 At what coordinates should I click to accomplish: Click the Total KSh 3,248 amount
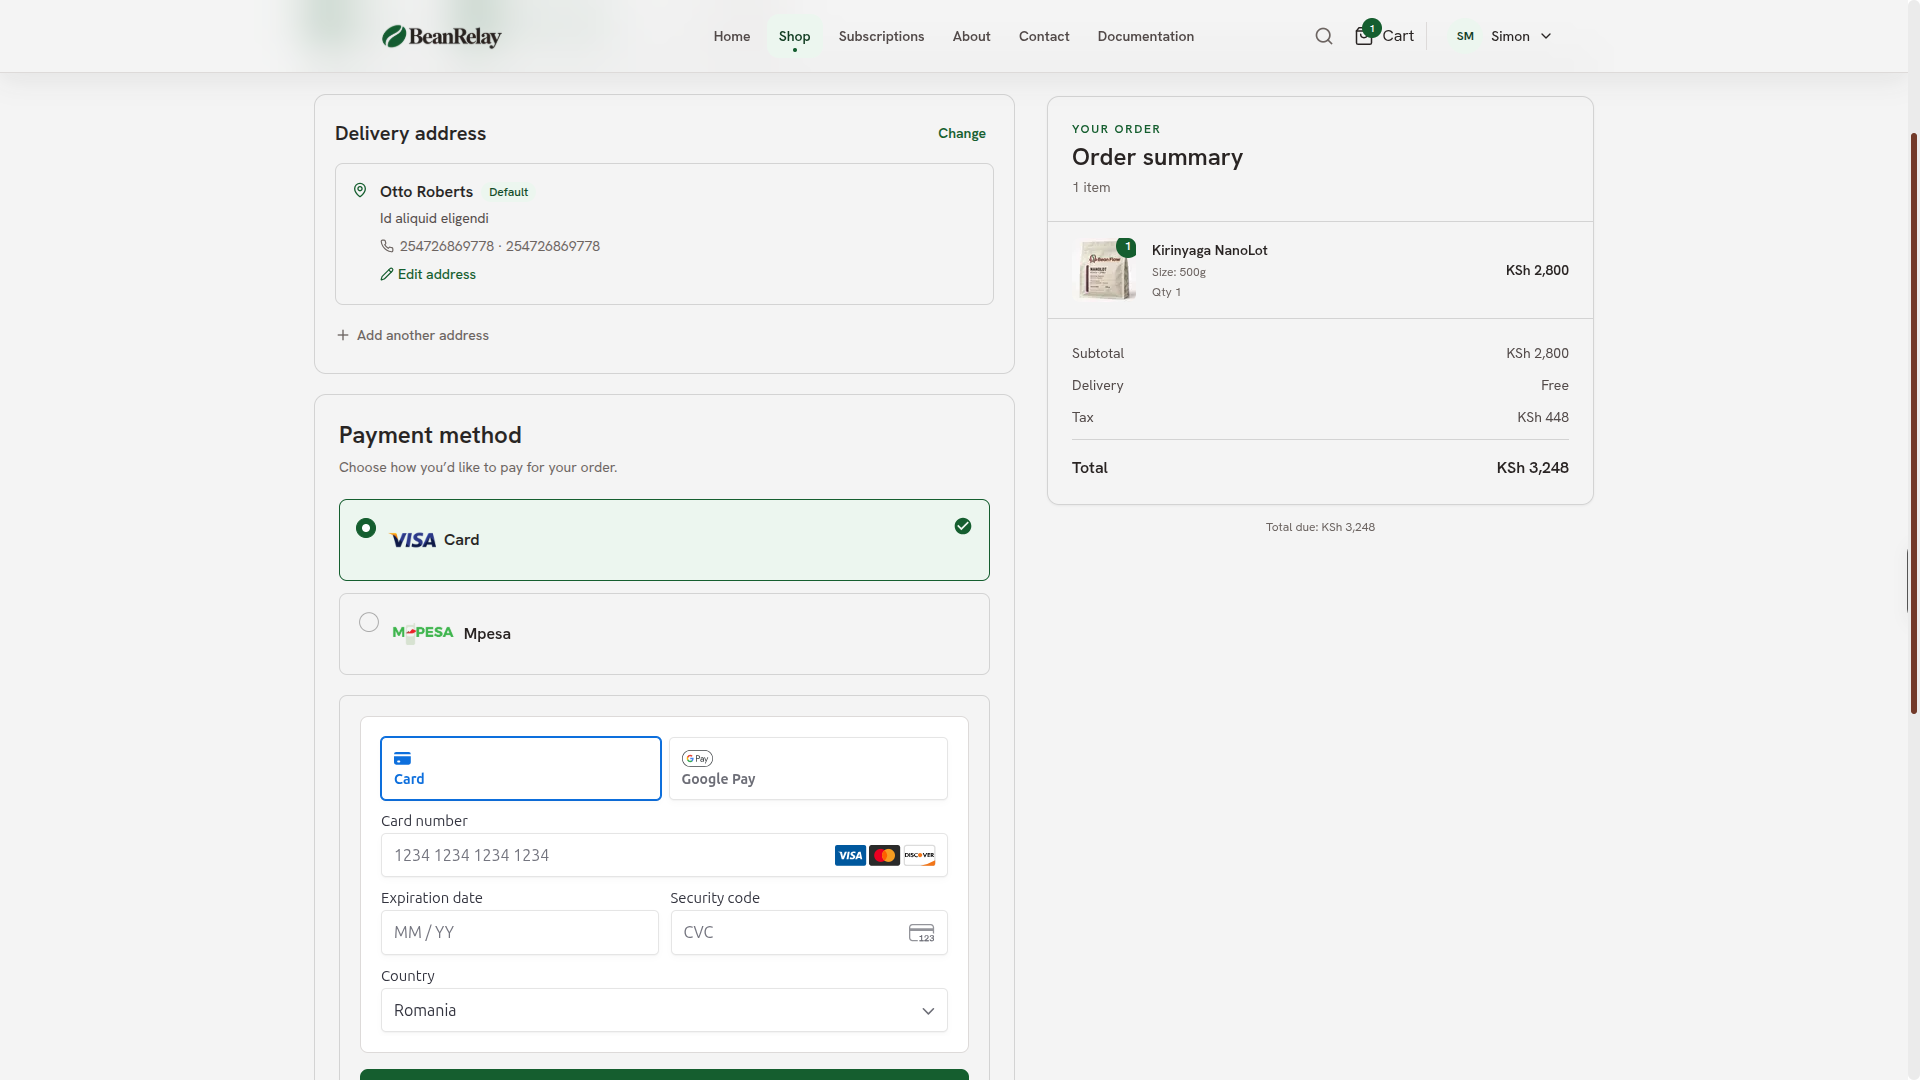[1532, 468]
